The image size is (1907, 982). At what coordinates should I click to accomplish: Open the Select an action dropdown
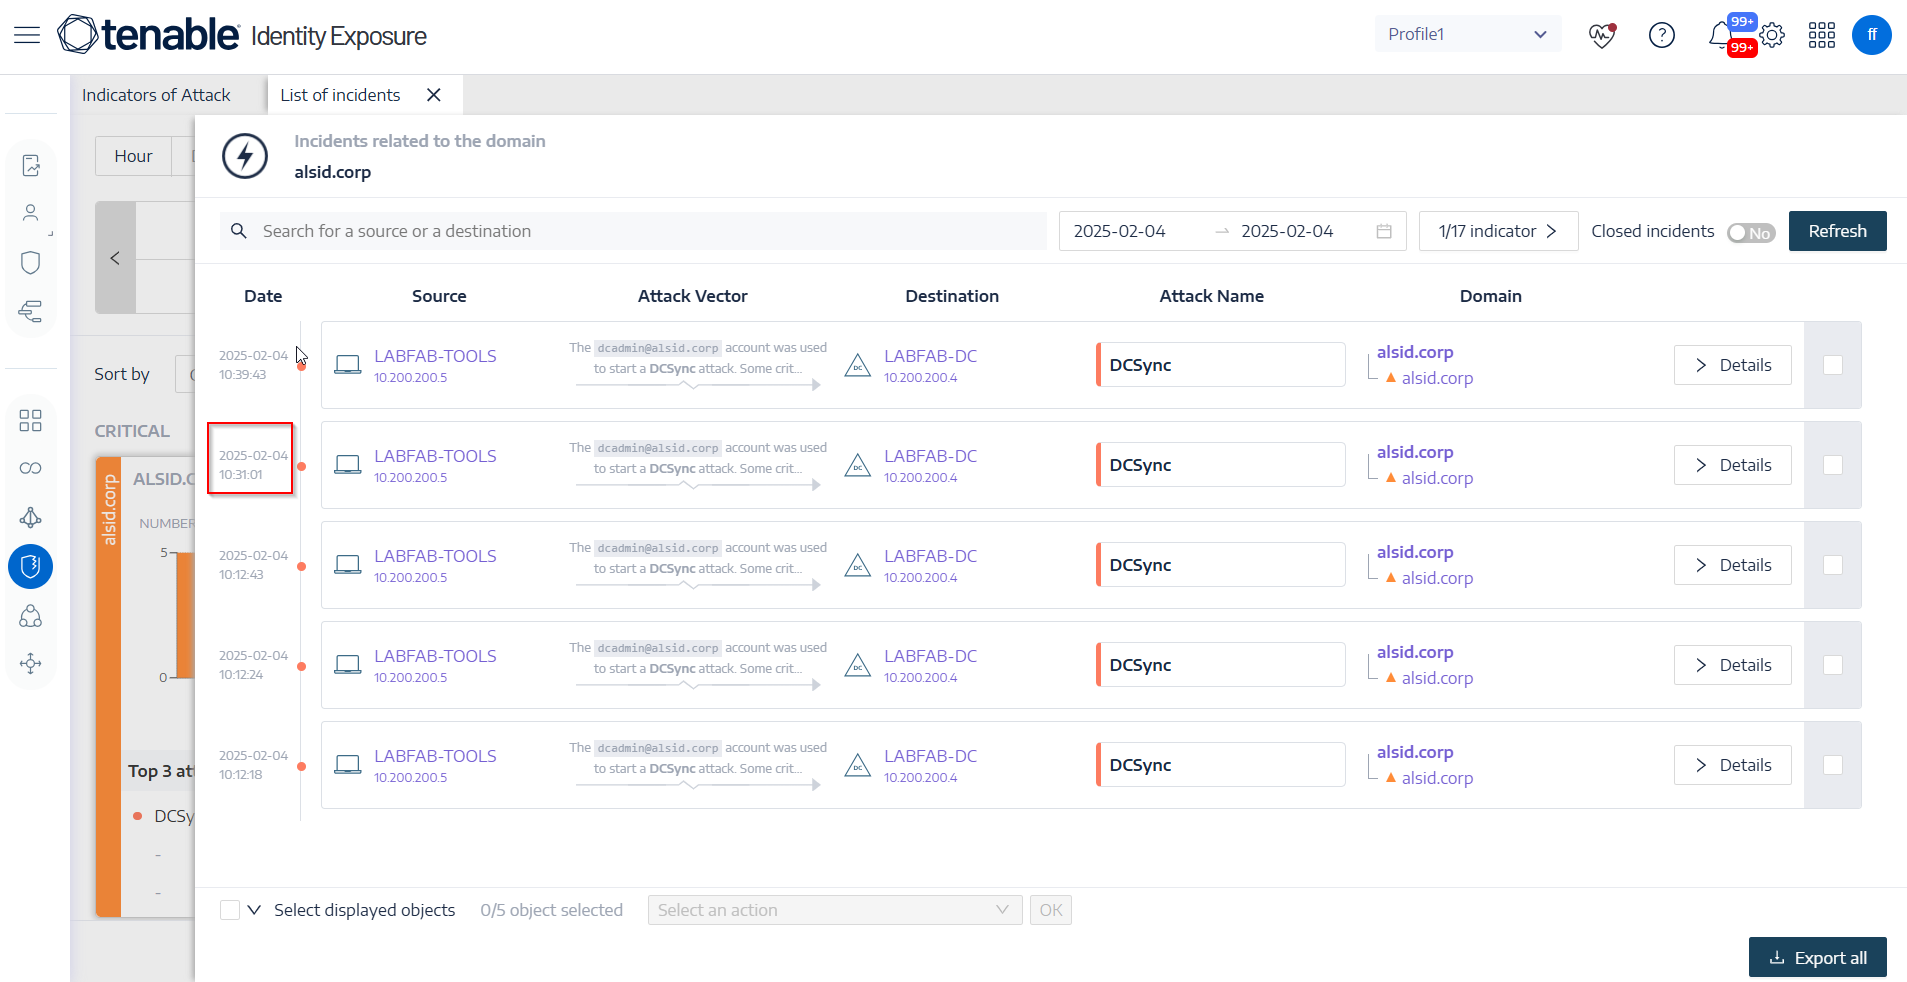coord(833,910)
